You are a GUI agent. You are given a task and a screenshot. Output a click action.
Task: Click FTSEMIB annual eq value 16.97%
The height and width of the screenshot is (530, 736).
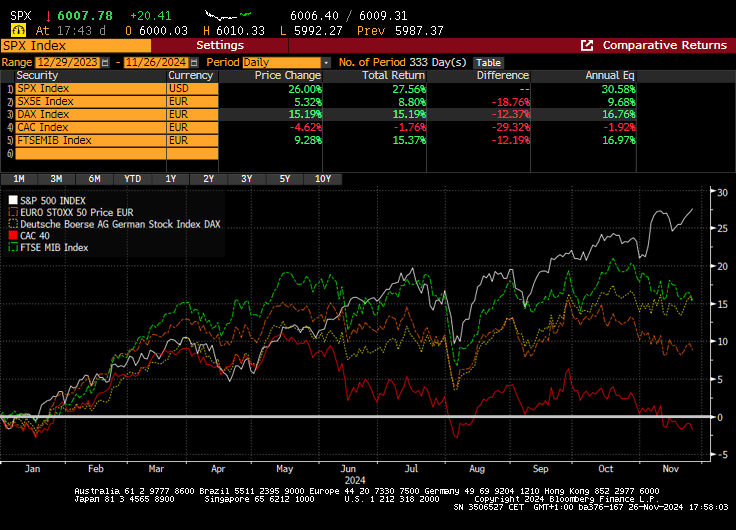[619, 141]
